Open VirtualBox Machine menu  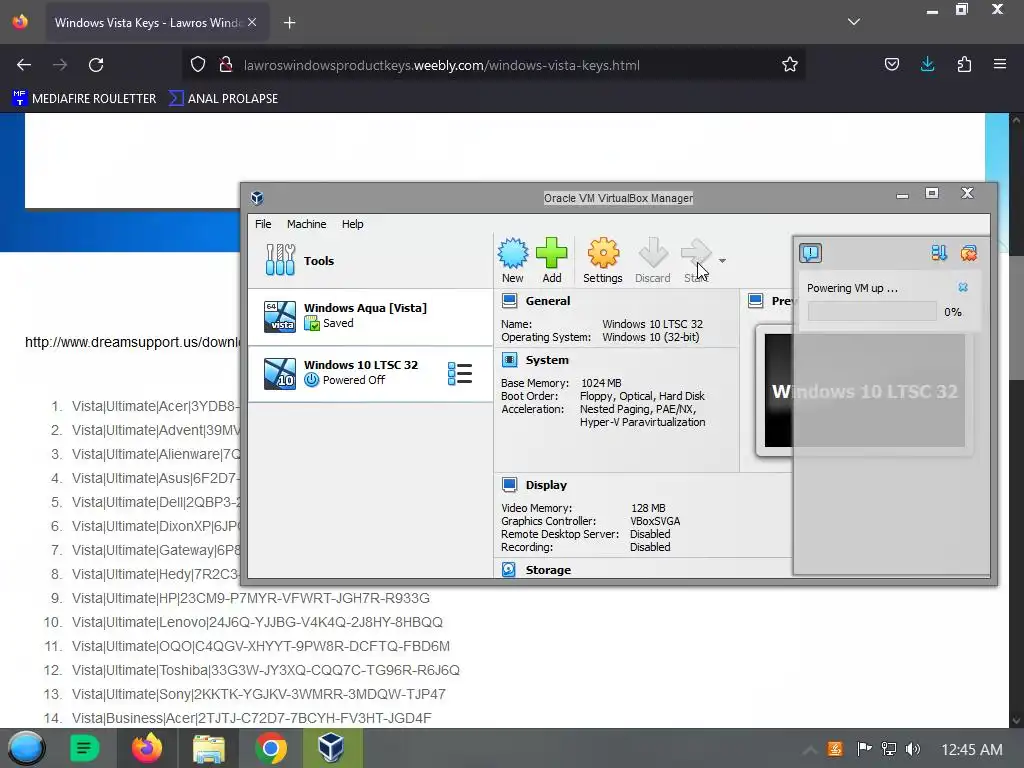click(x=306, y=224)
